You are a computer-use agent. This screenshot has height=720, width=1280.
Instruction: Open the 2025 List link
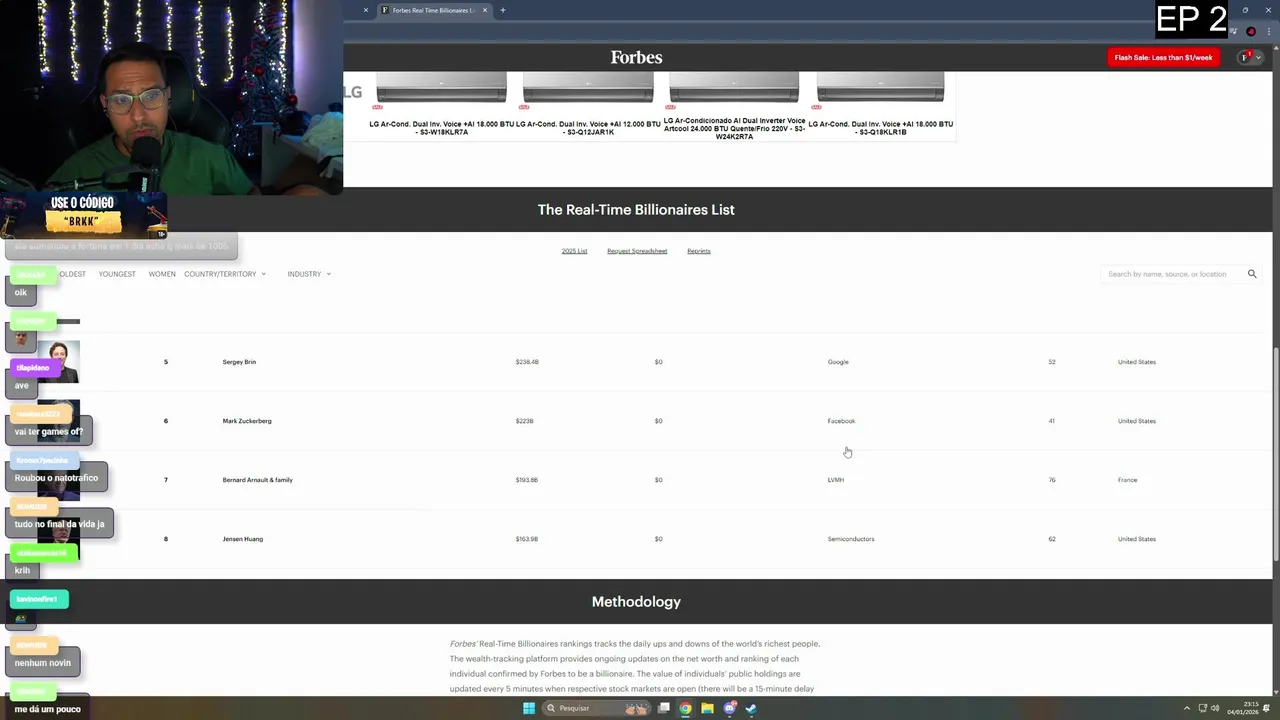click(x=574, y=251)
